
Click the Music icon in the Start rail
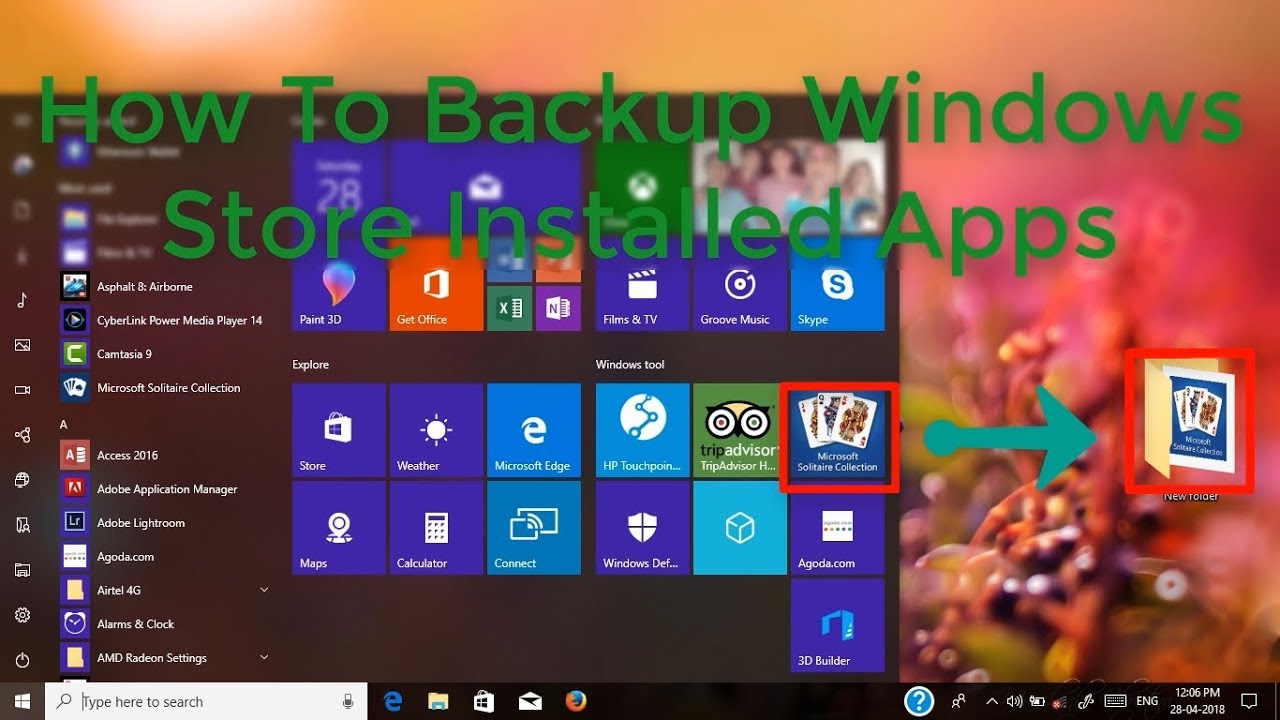pyautogui.click(x=22, y=300)
